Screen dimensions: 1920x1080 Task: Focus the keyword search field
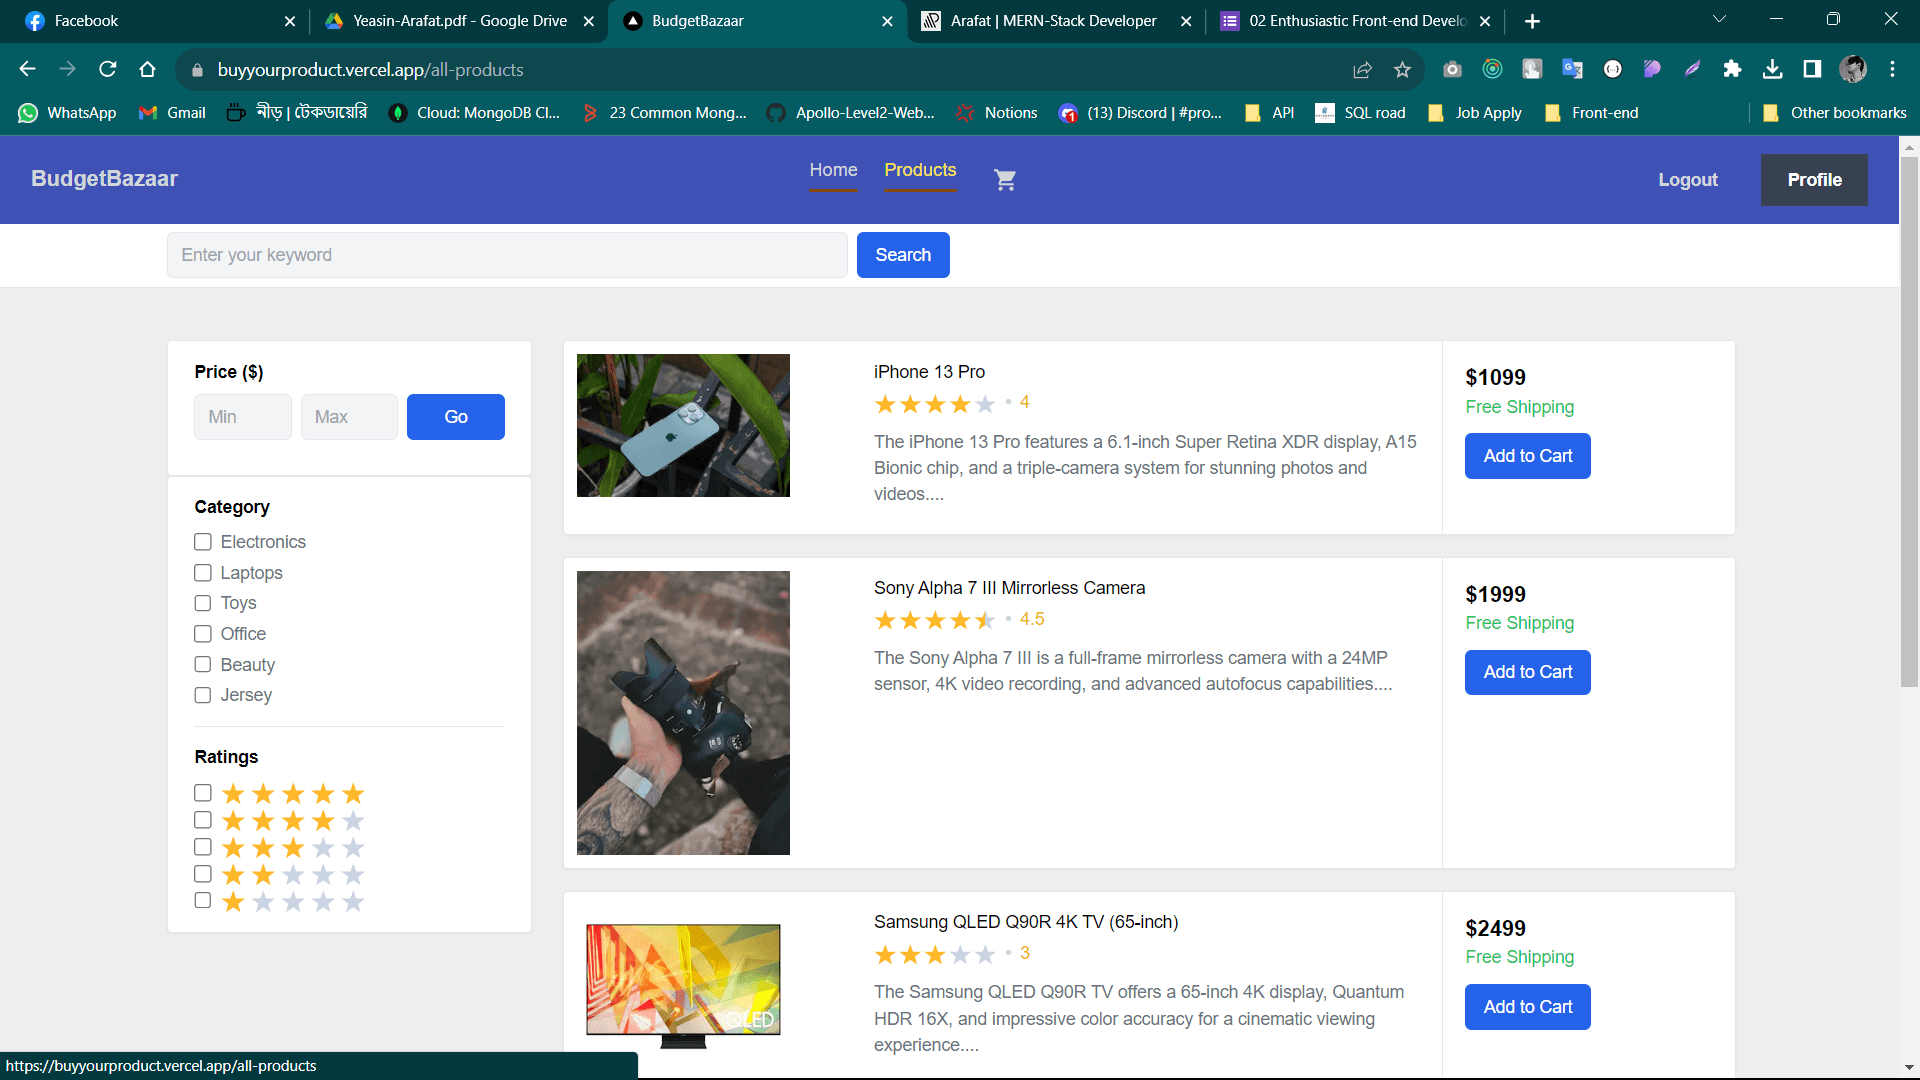click(507, 255)
